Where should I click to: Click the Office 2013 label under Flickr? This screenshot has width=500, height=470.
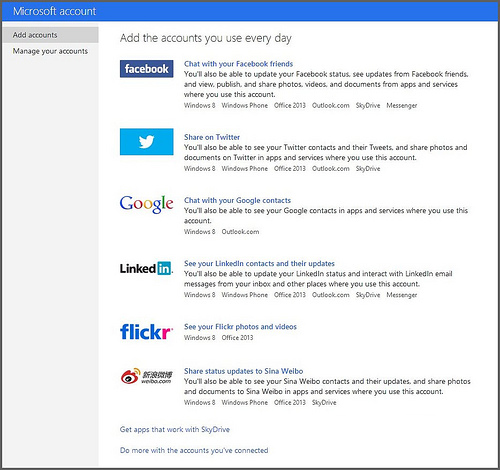tap(237, 338)
